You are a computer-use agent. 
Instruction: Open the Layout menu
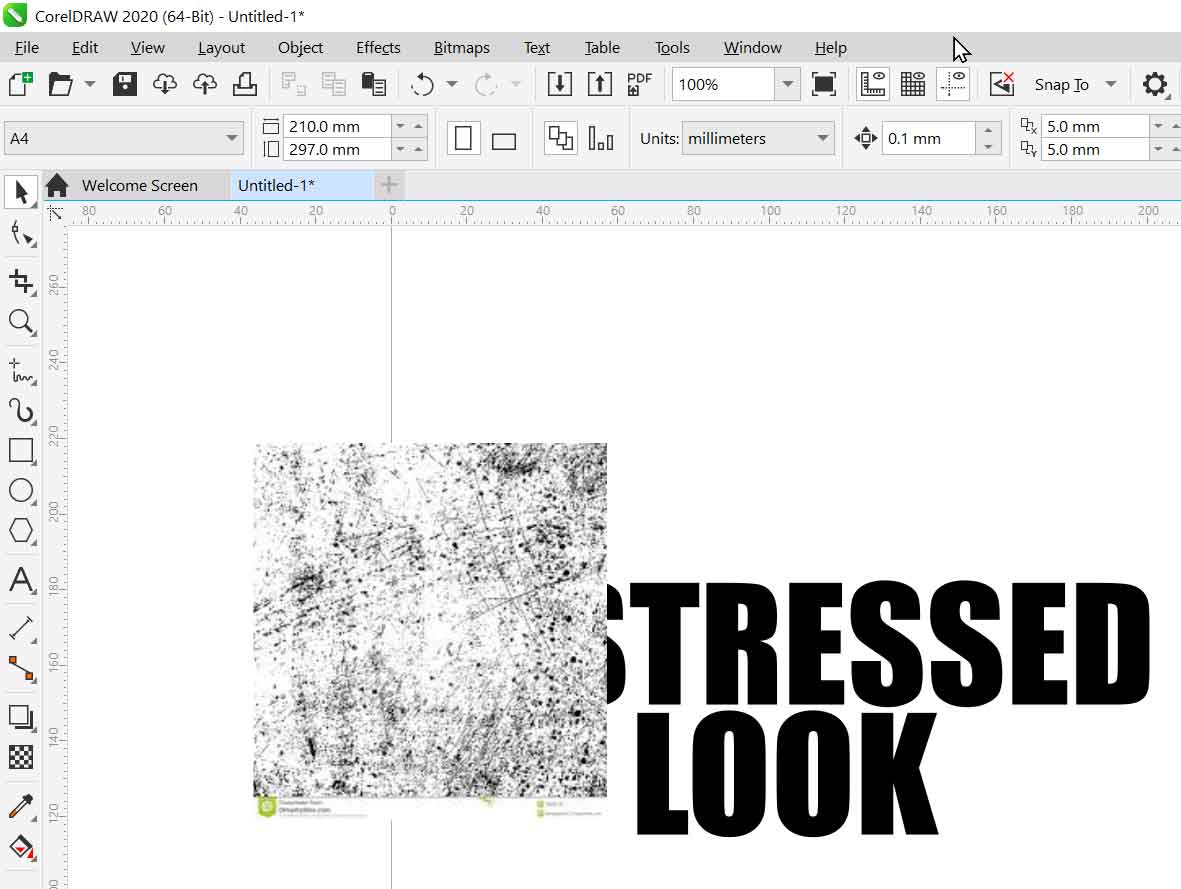click(x=221, y=47)
